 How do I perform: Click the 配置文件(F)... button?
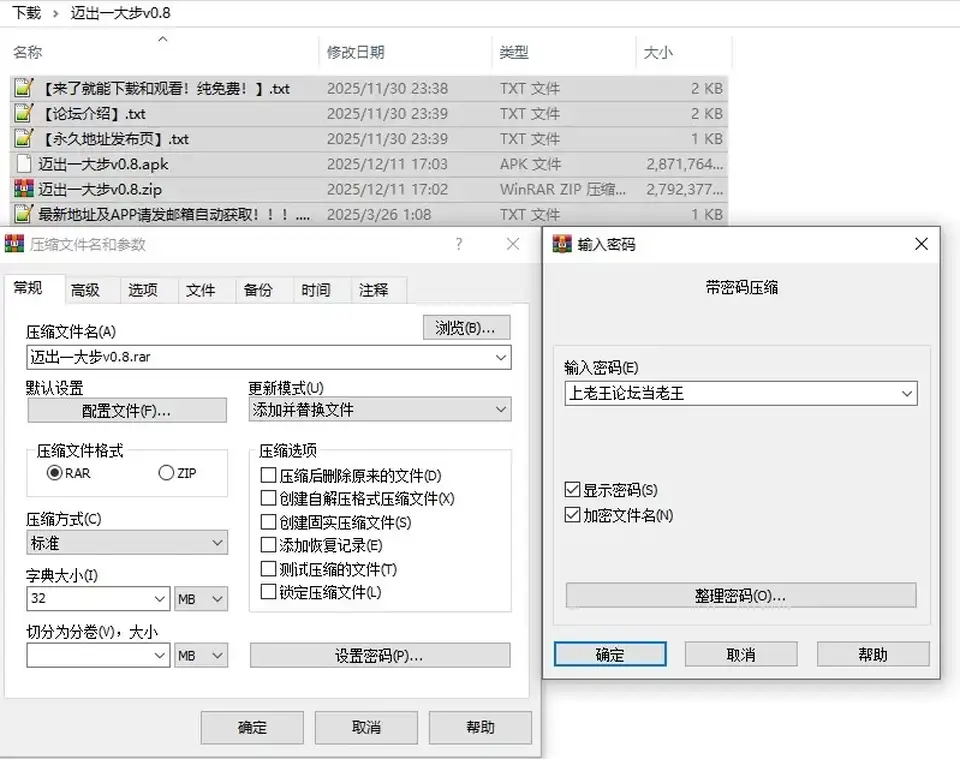[127, 410]
